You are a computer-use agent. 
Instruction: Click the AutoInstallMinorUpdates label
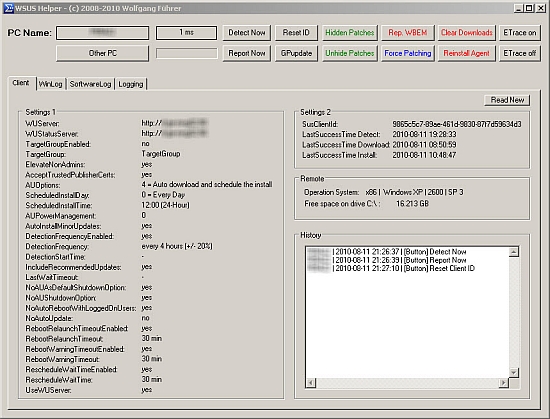coord(63,226)
